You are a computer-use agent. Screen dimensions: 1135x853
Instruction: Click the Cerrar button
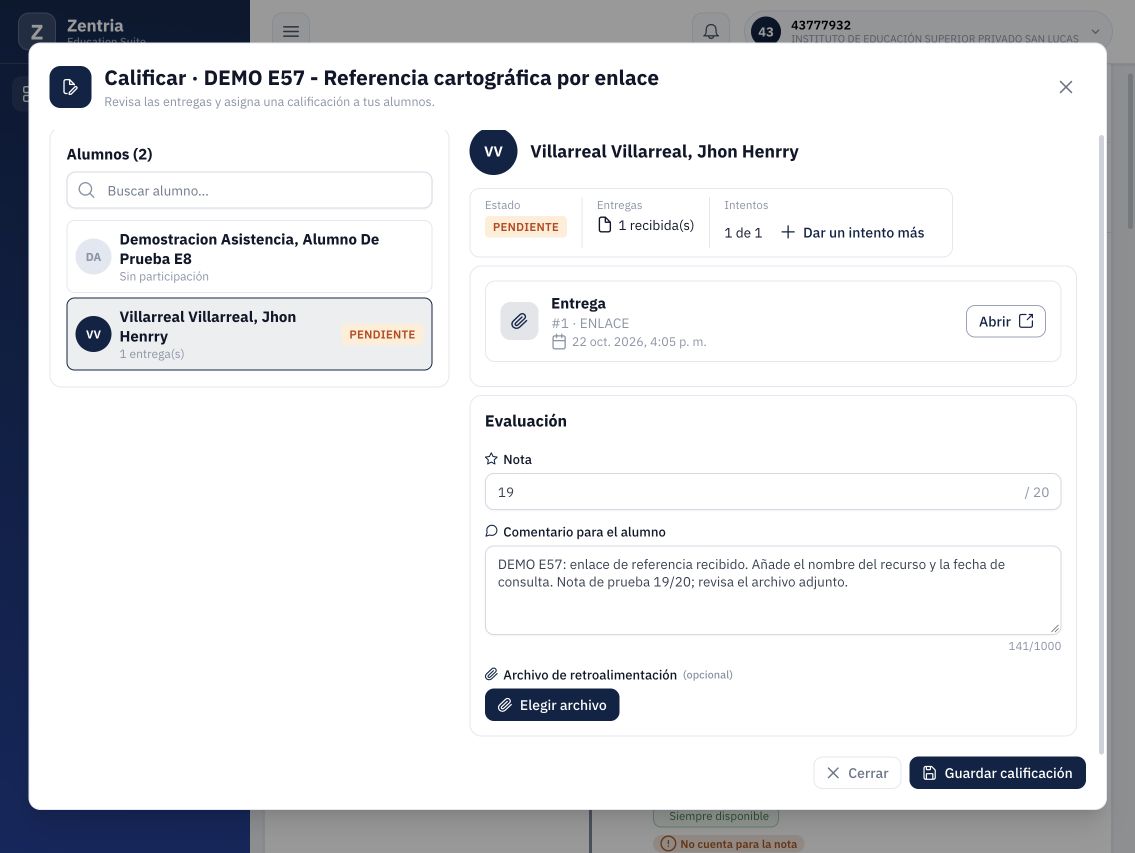(x=857, y=773)
